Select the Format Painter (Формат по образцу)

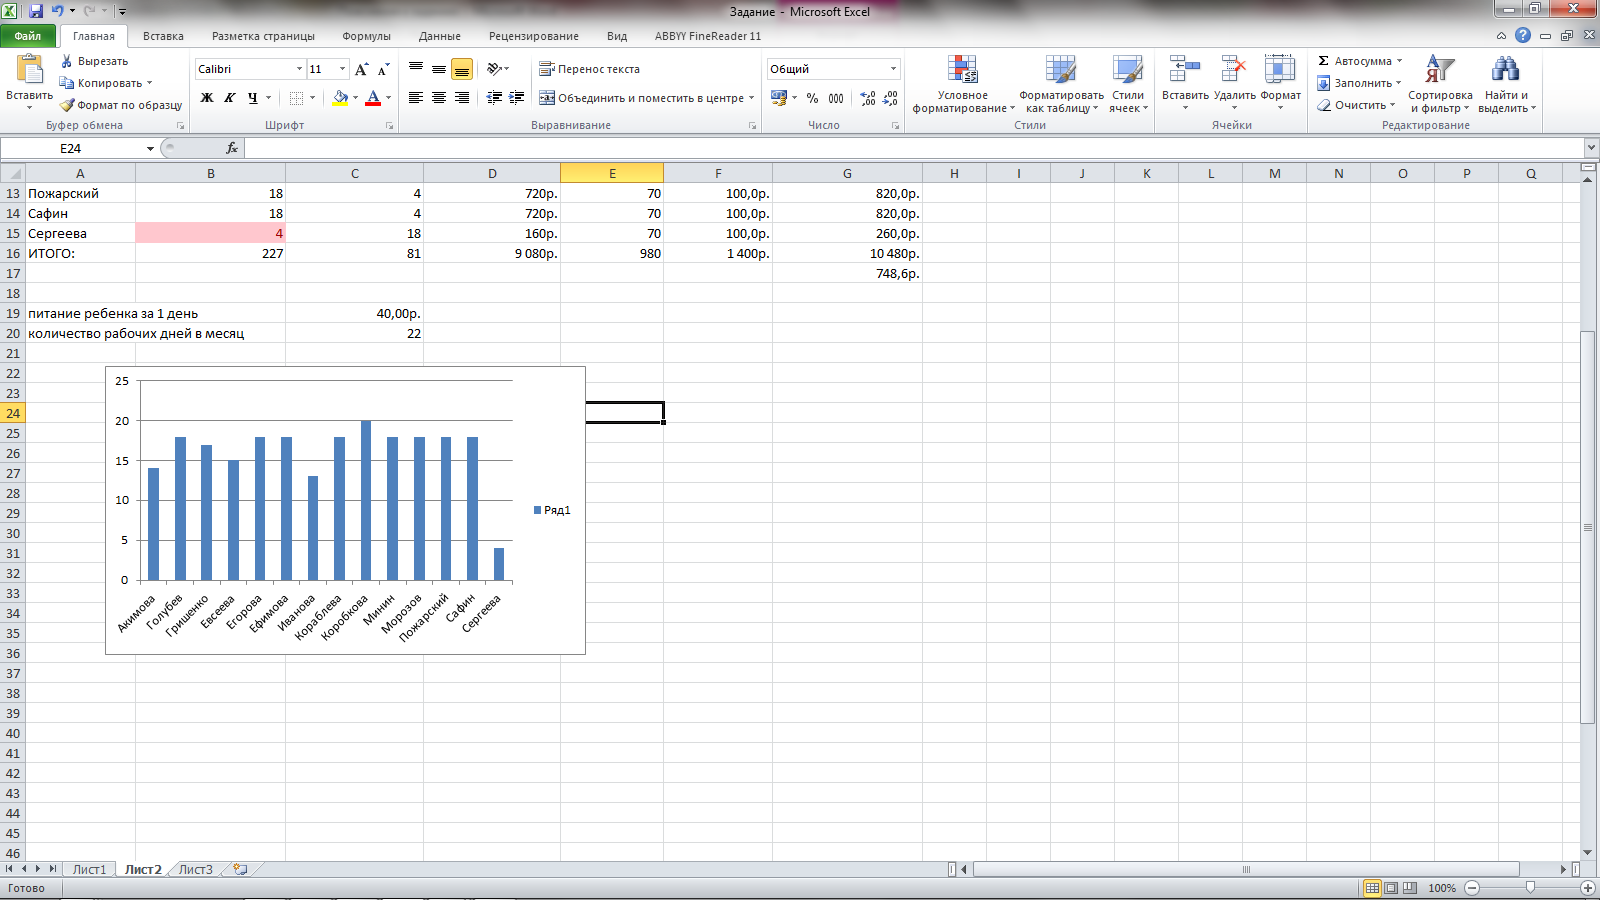121,105
